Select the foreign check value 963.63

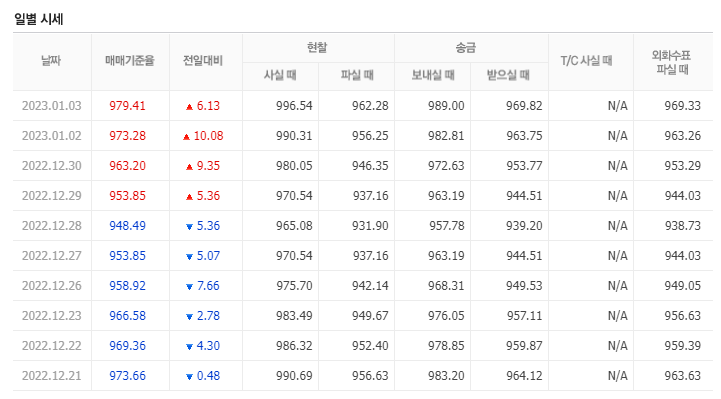(x=682, y=376)
